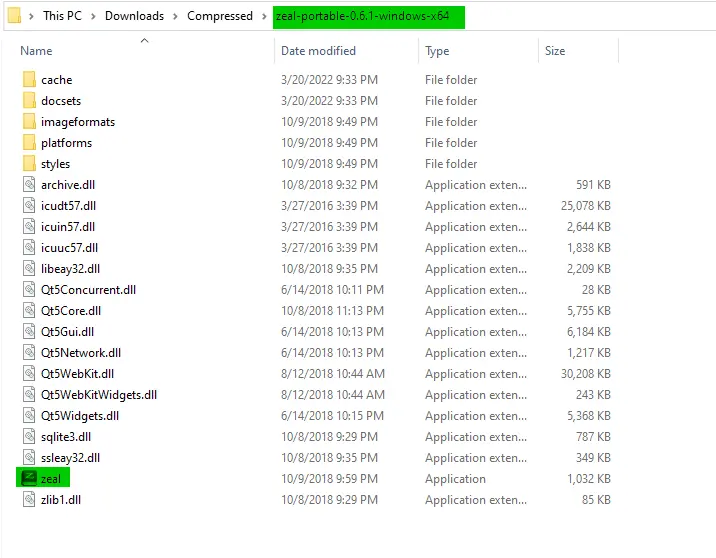The image size is (716, 558).
Task: Click the file named Qt5Network.dll
Action: 81,353
